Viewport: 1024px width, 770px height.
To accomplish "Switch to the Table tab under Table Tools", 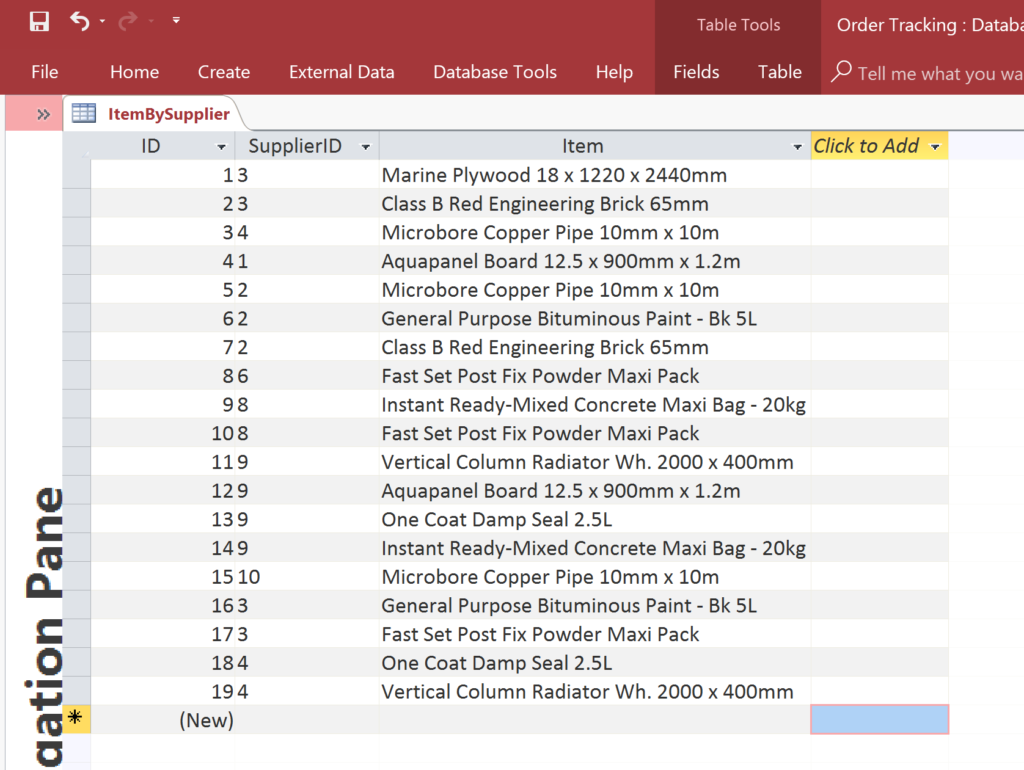I will tap(780, 72).
